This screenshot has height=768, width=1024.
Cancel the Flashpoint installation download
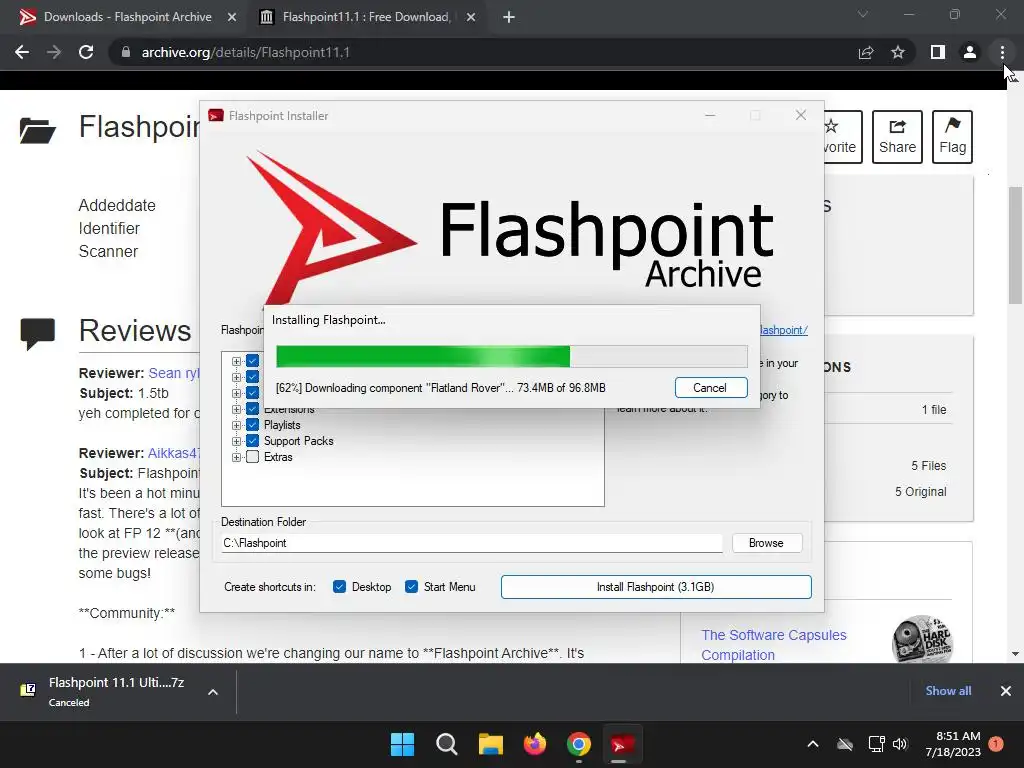point(711,388)
